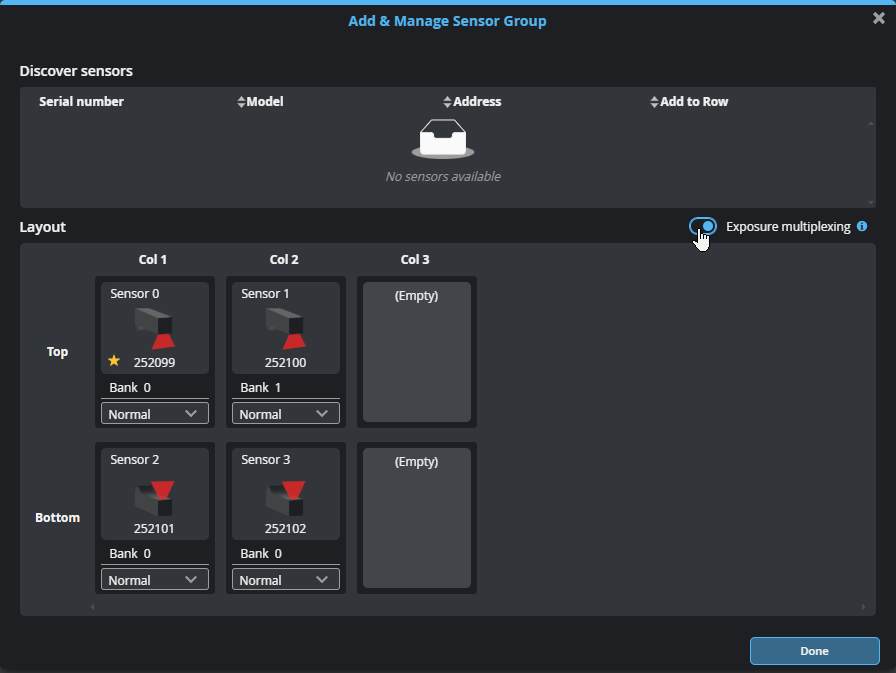896x673 pixels.
Task: Click the empty inbox tray icon
Action: tap(442, 139)
